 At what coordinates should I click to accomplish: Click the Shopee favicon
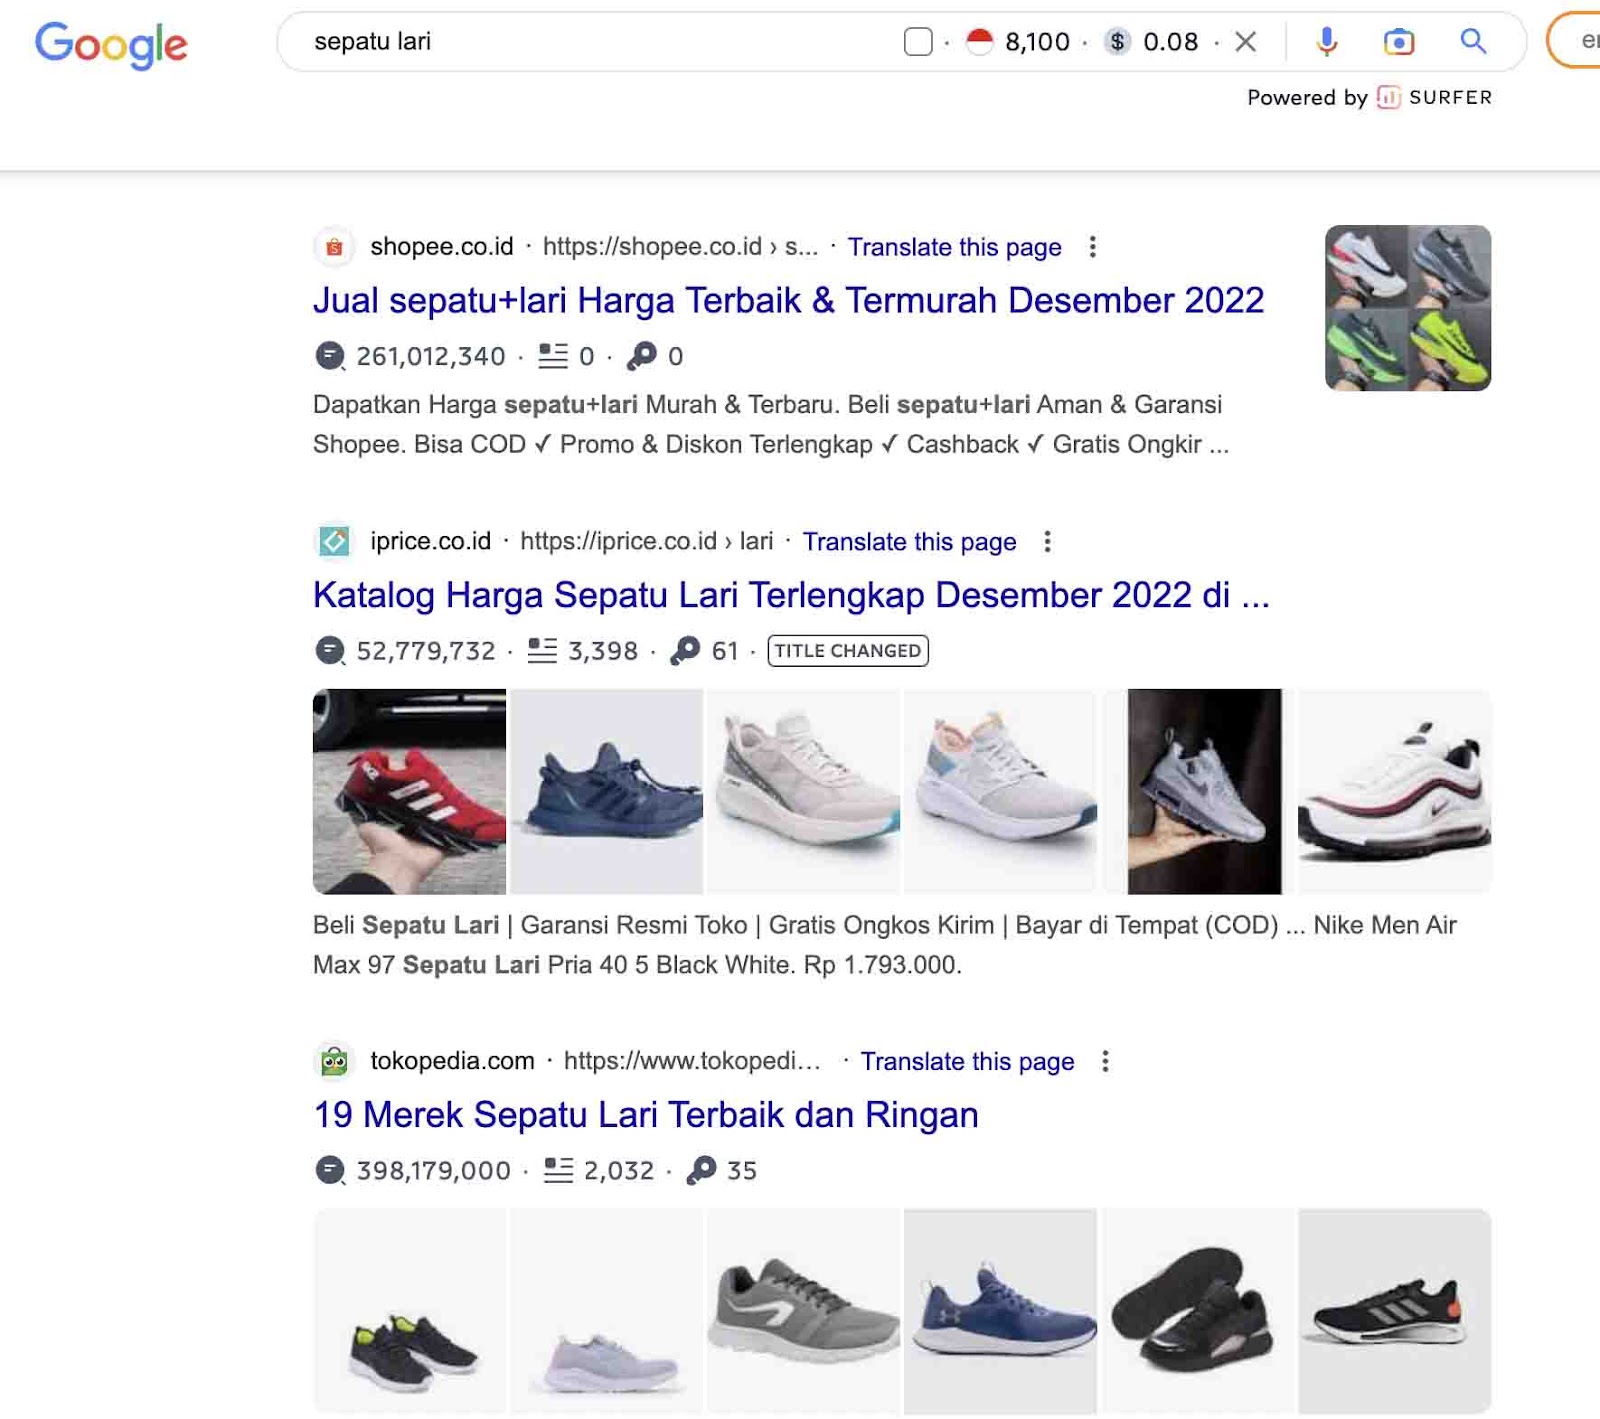[334, 247]
